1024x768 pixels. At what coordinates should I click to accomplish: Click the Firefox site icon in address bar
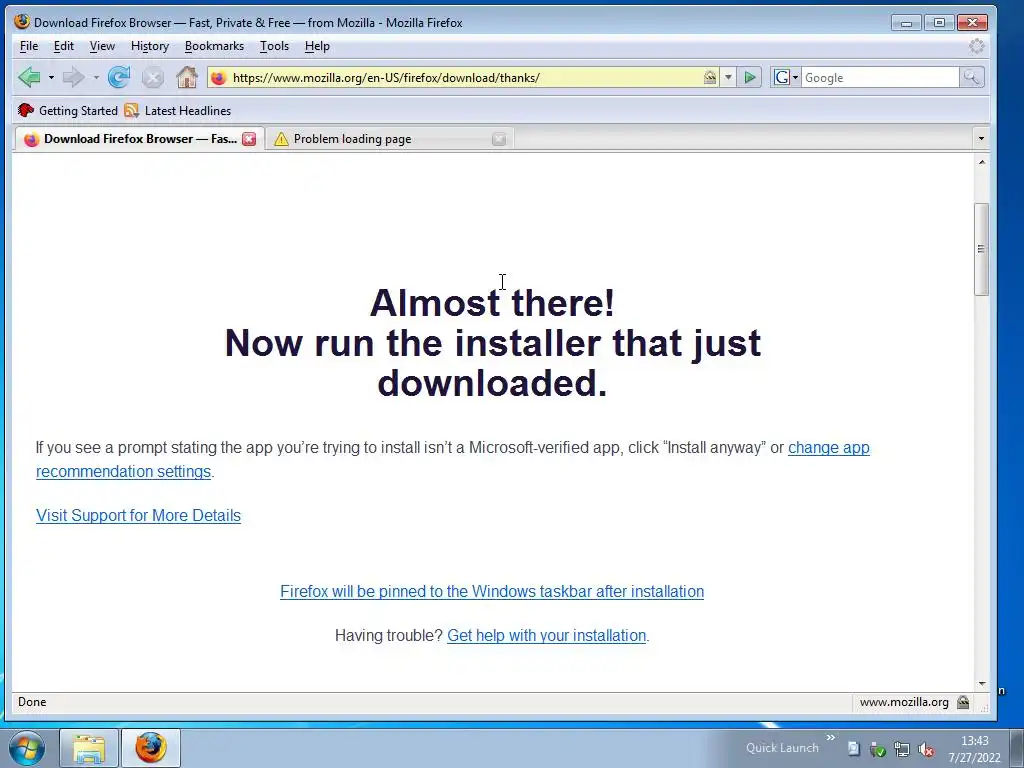click(x=219, y=78)
